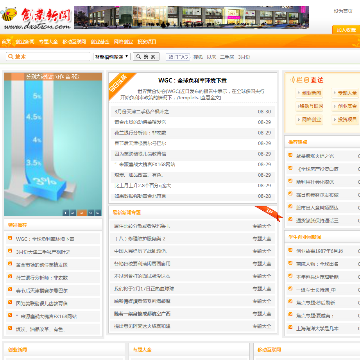
Task: Focus the search text field
Action: [48, 57]
